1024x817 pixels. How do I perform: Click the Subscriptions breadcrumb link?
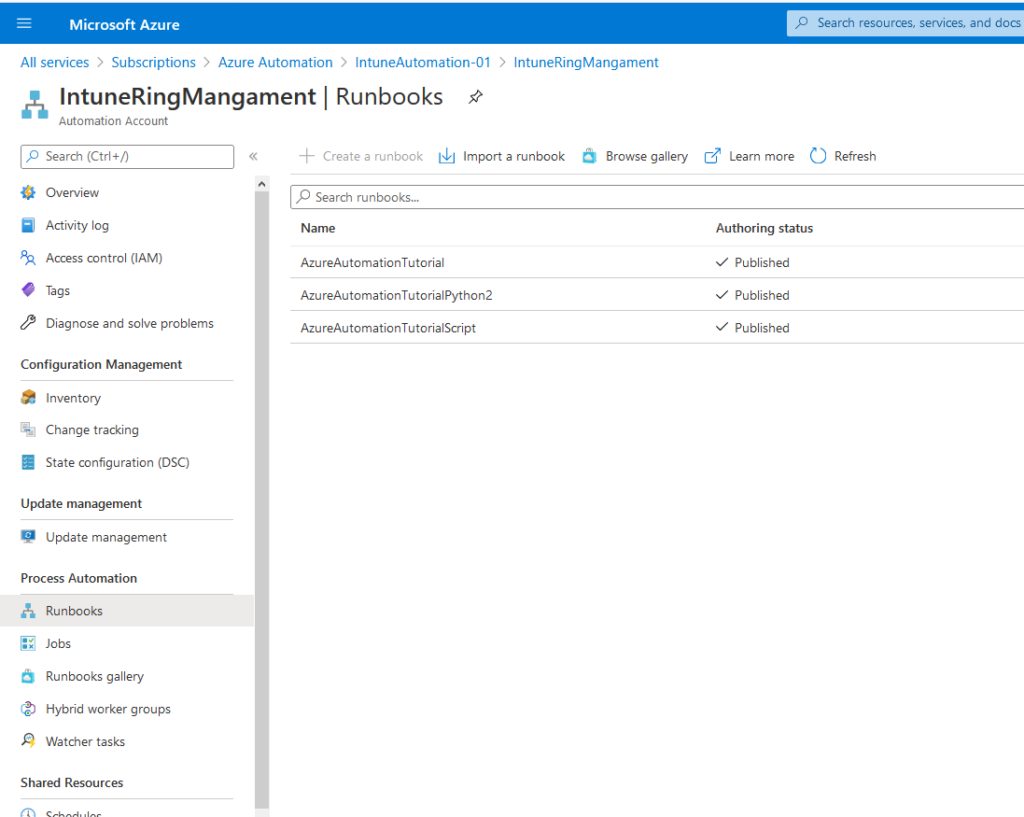[153, 63]
